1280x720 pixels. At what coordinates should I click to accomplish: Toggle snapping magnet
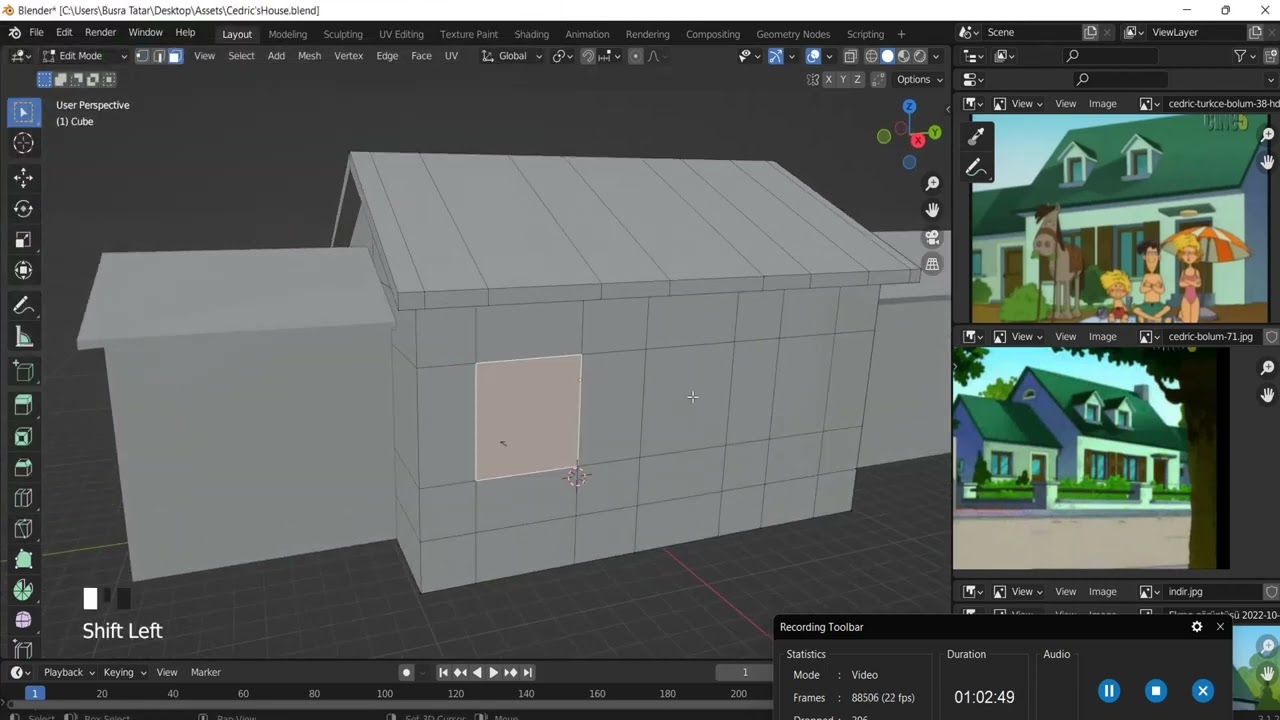coord(587,56)
